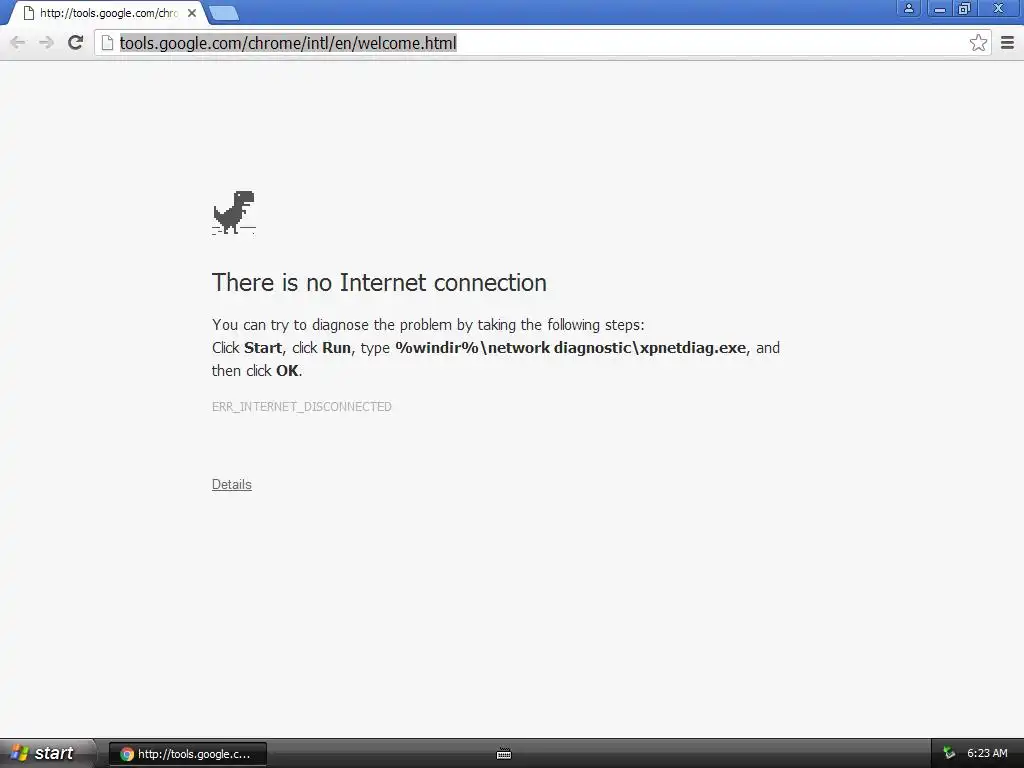Image resolution: width=1024 pixels, height=768 pixels.
Task: Click the keyboard icon in the taskbar
Action: tap(504, 754)
